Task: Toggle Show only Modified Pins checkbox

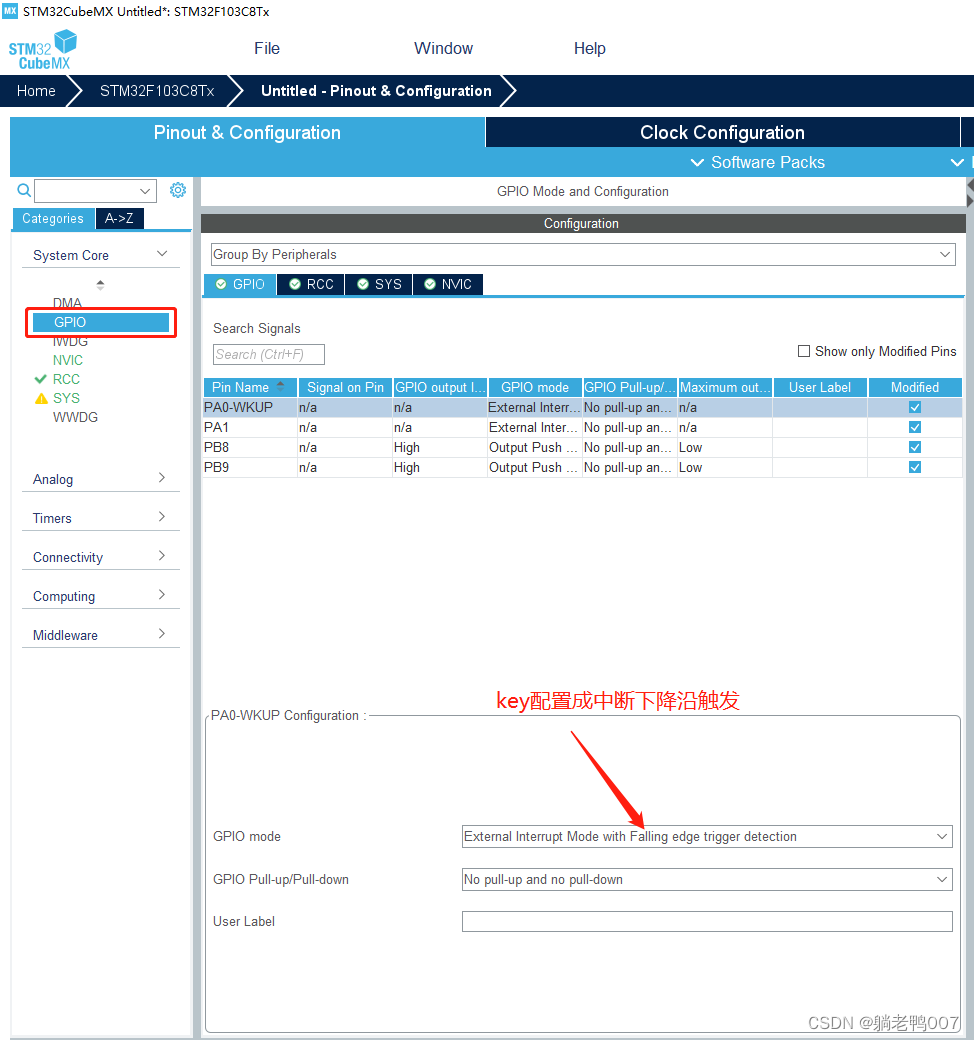Action: (x=803, y=351)
